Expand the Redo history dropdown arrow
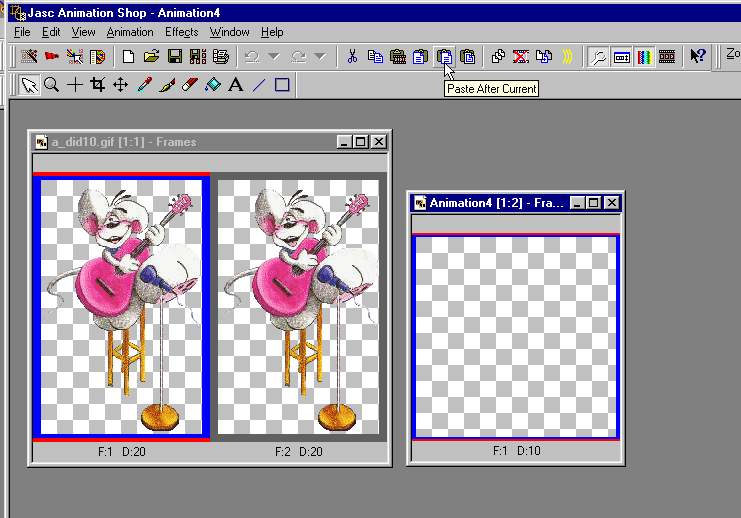 (320, 57)
